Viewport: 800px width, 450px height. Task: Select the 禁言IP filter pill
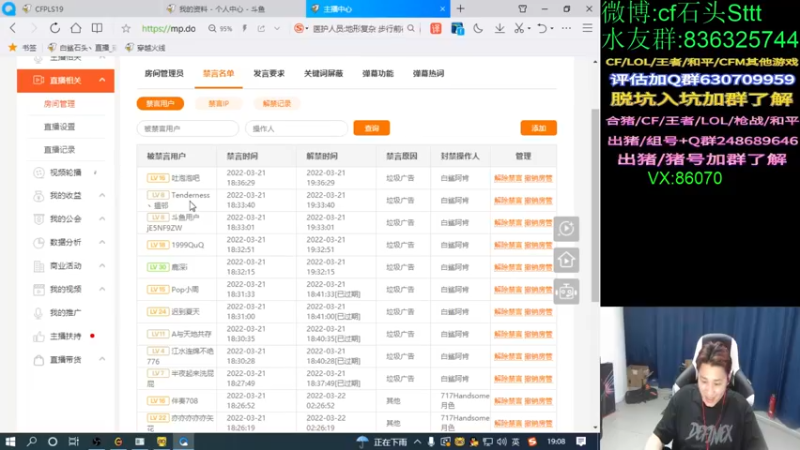[218, 104]
